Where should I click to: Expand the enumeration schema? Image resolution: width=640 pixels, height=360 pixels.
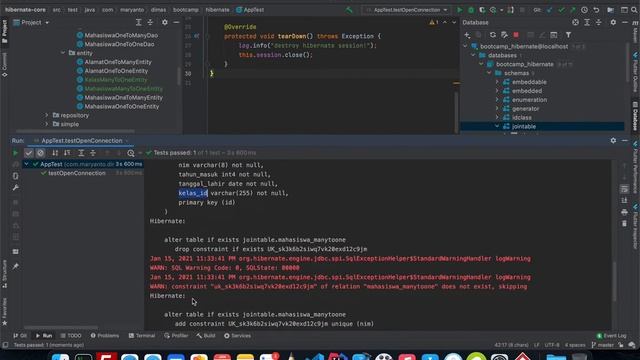tap(497, 100)
